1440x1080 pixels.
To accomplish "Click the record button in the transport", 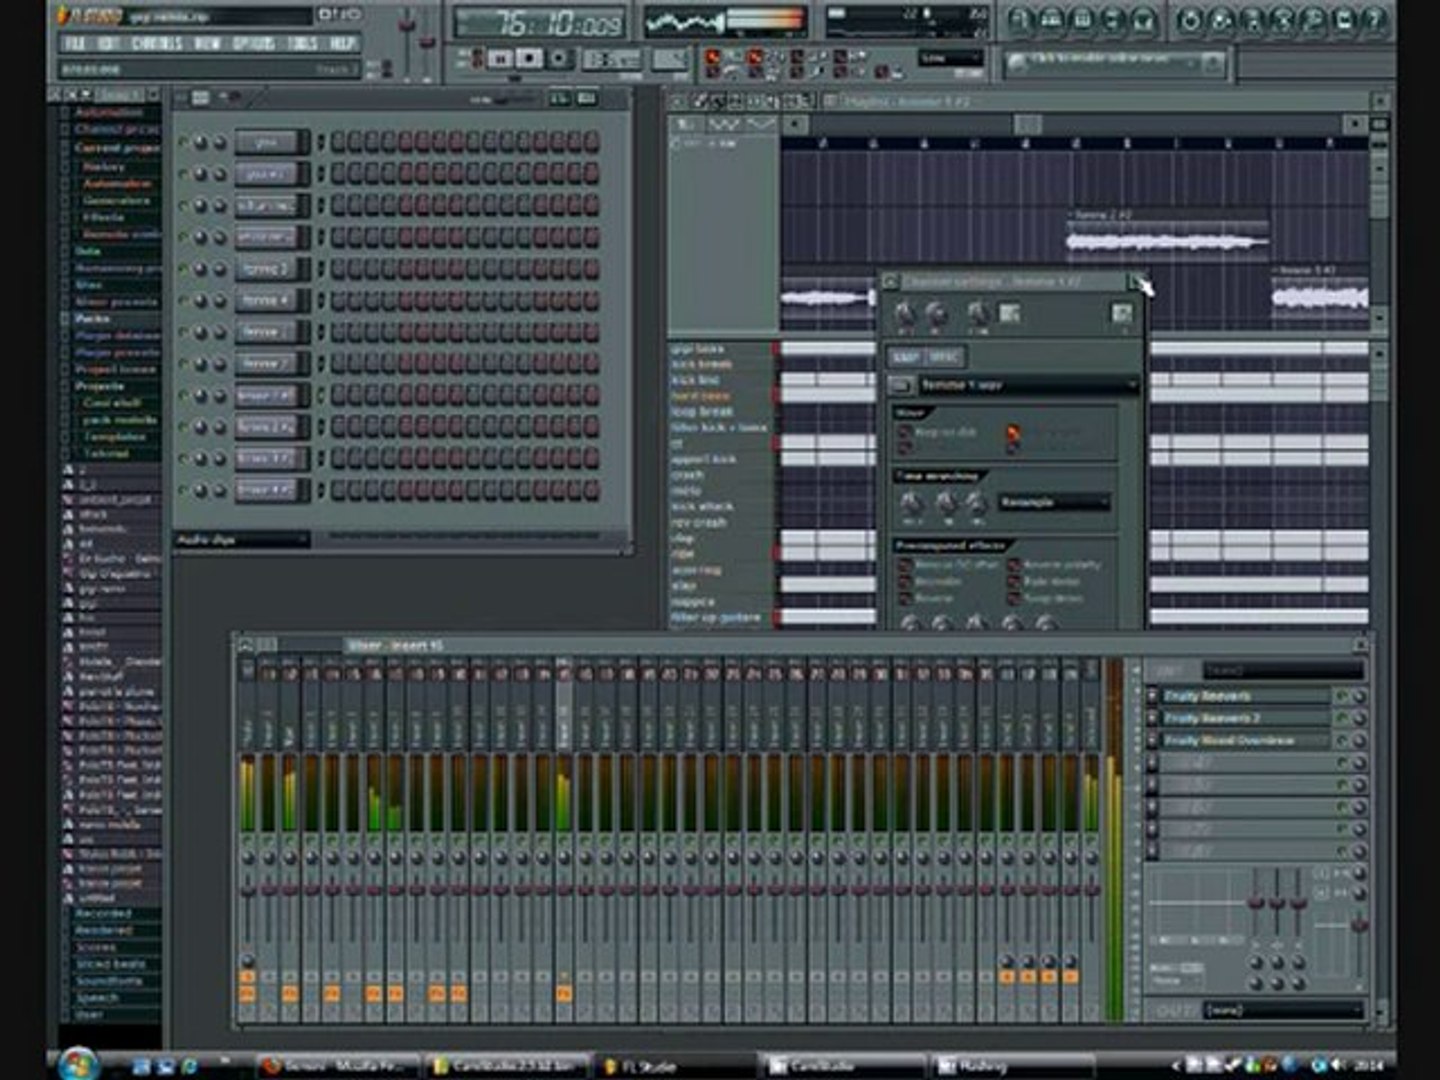I will point(558,59).
